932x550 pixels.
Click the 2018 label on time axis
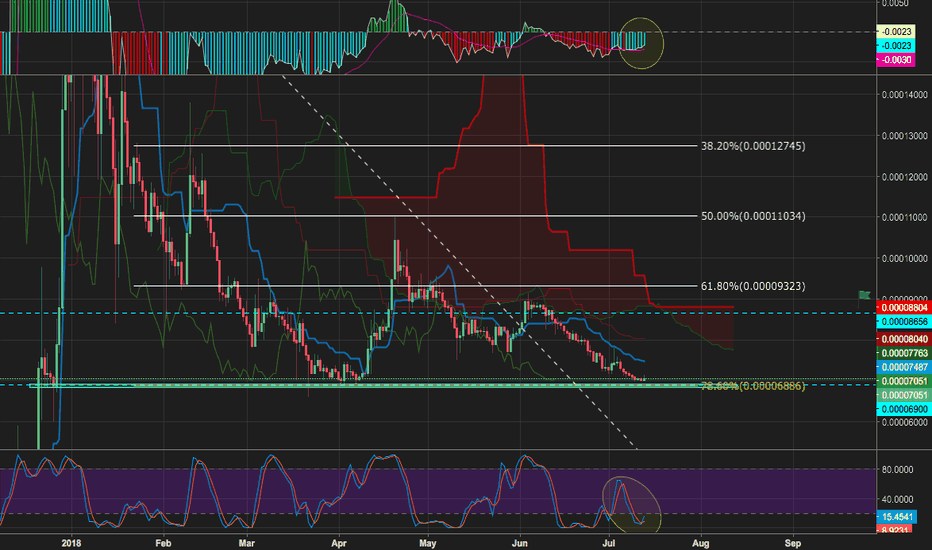71,543
